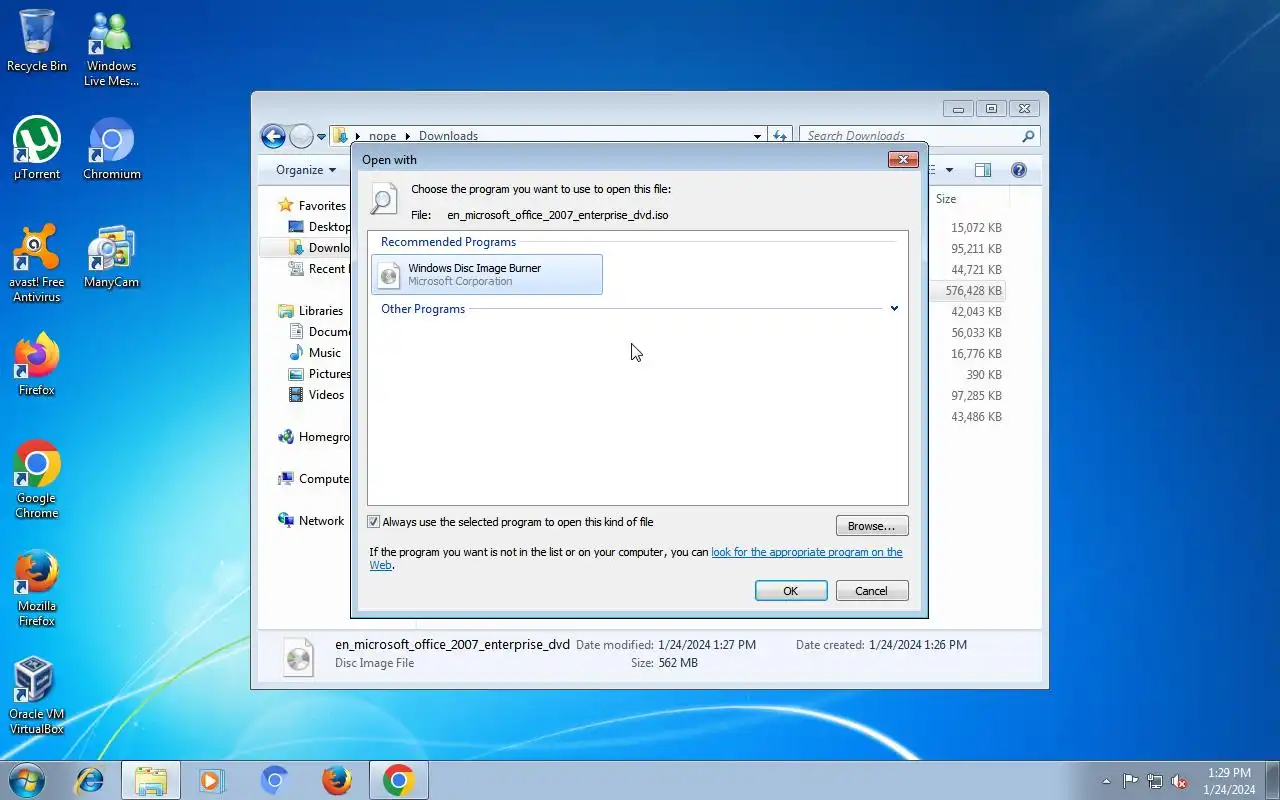Confirm with the OK button
The image size is (1280, 800).
click(791, 591)
